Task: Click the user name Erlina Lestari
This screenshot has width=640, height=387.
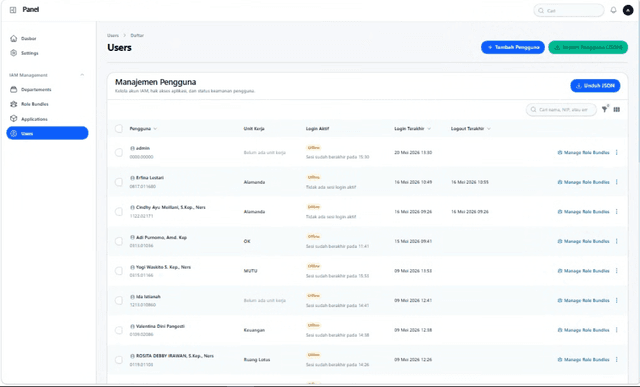Action: click(x=150, y=178)
